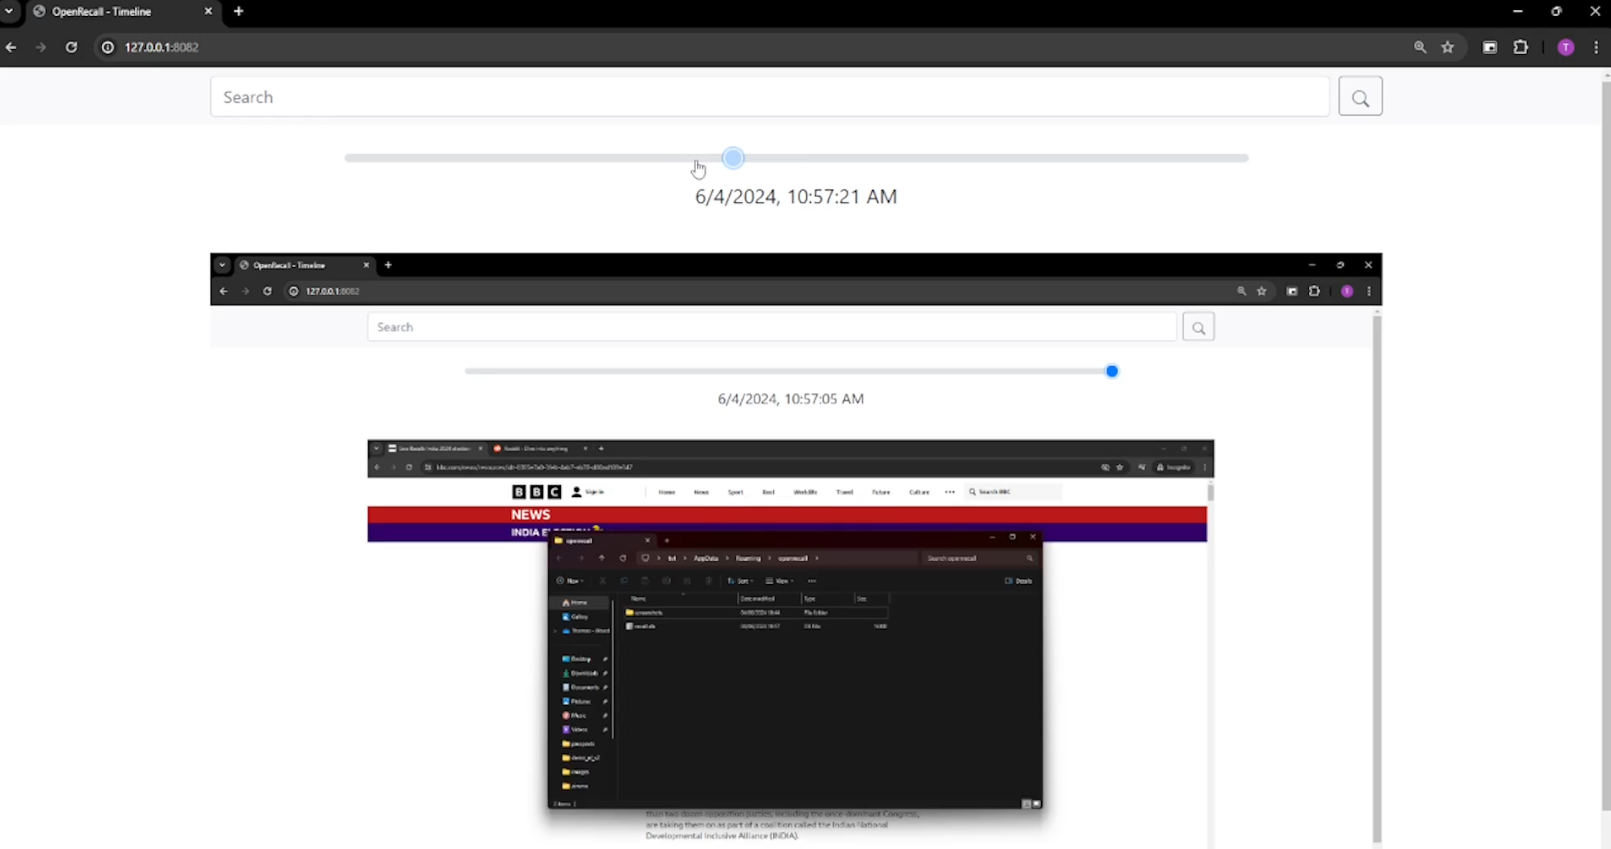Viewport: 1611px width, 849px height.
Task: Click the picture-in-picture extension icon in the toolbar
Action: point(1490,47)
